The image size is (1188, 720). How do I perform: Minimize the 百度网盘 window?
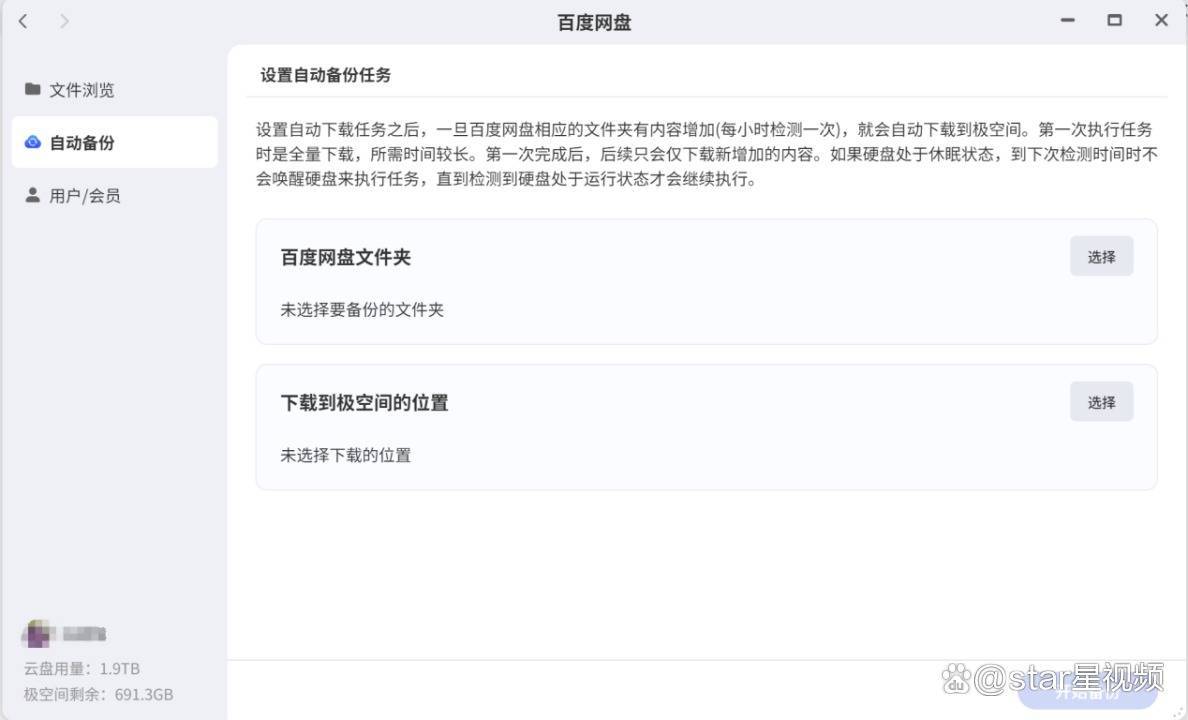[x=1068, y=20]
